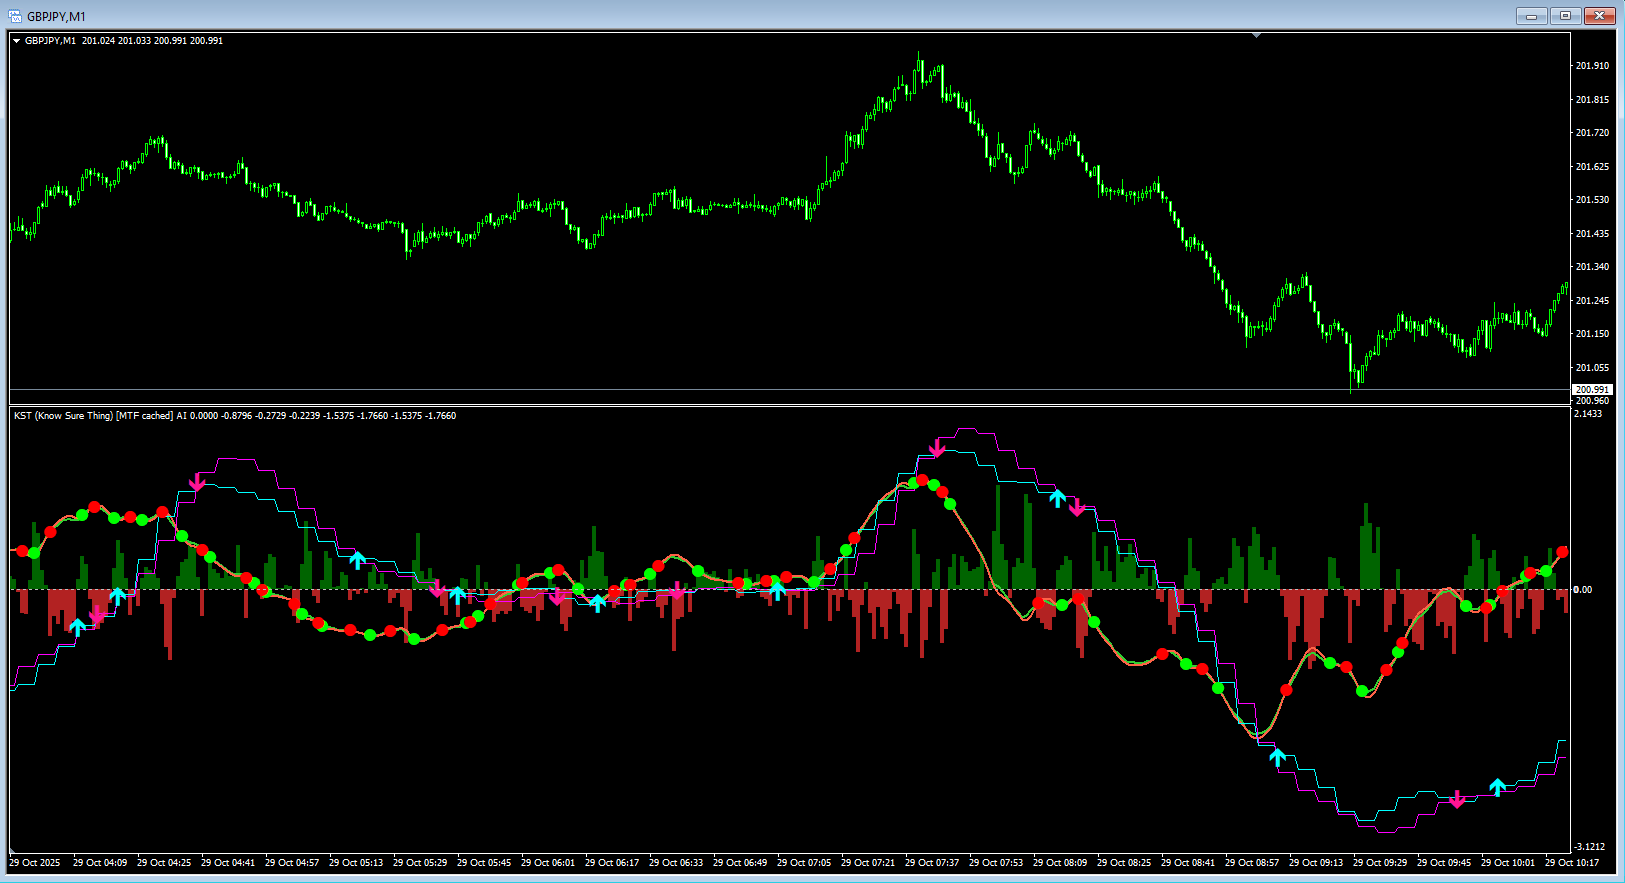Click the 201.150 price scale label
The width and height of the screenshot is (1625, 883).
[1592, 334]
